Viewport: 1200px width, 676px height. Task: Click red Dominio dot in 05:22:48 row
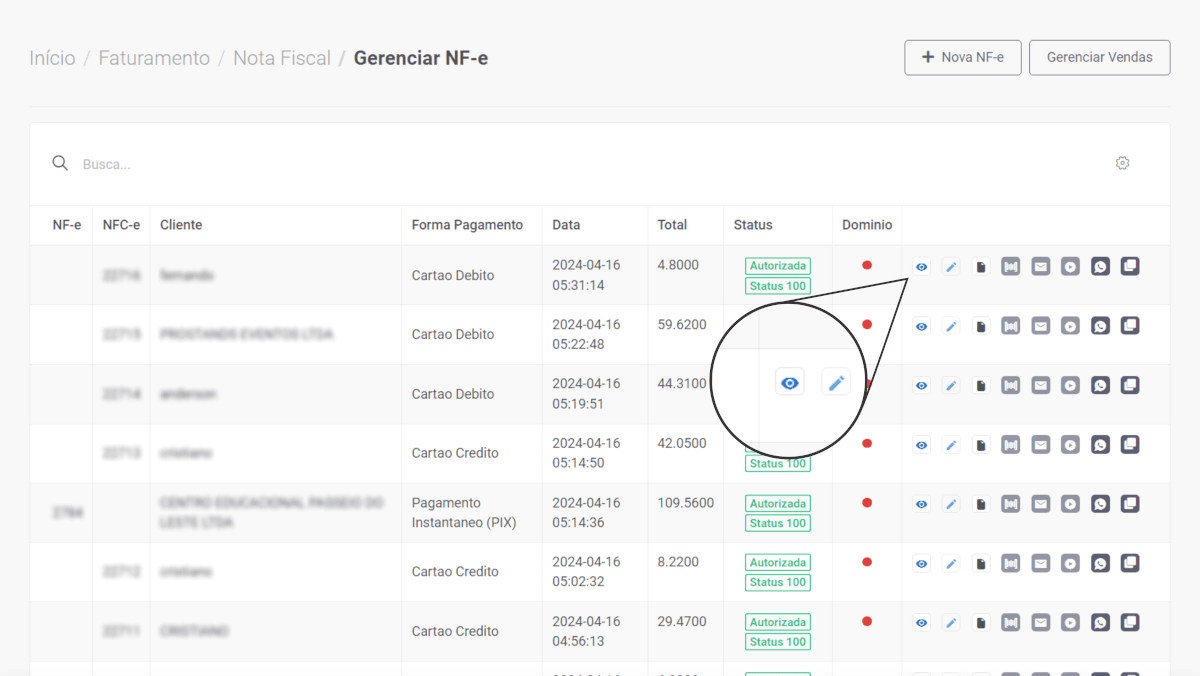point(867,324)
